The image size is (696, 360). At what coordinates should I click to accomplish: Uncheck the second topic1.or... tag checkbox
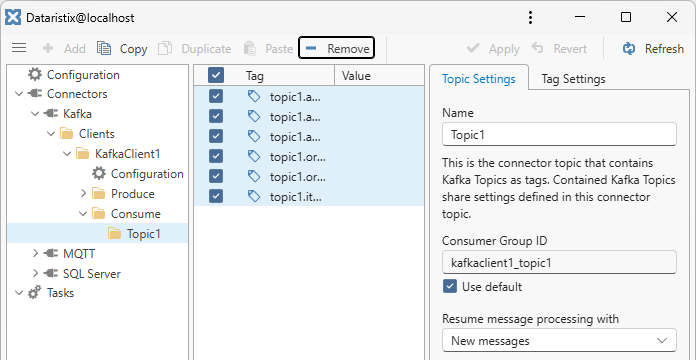click(216, 176)
